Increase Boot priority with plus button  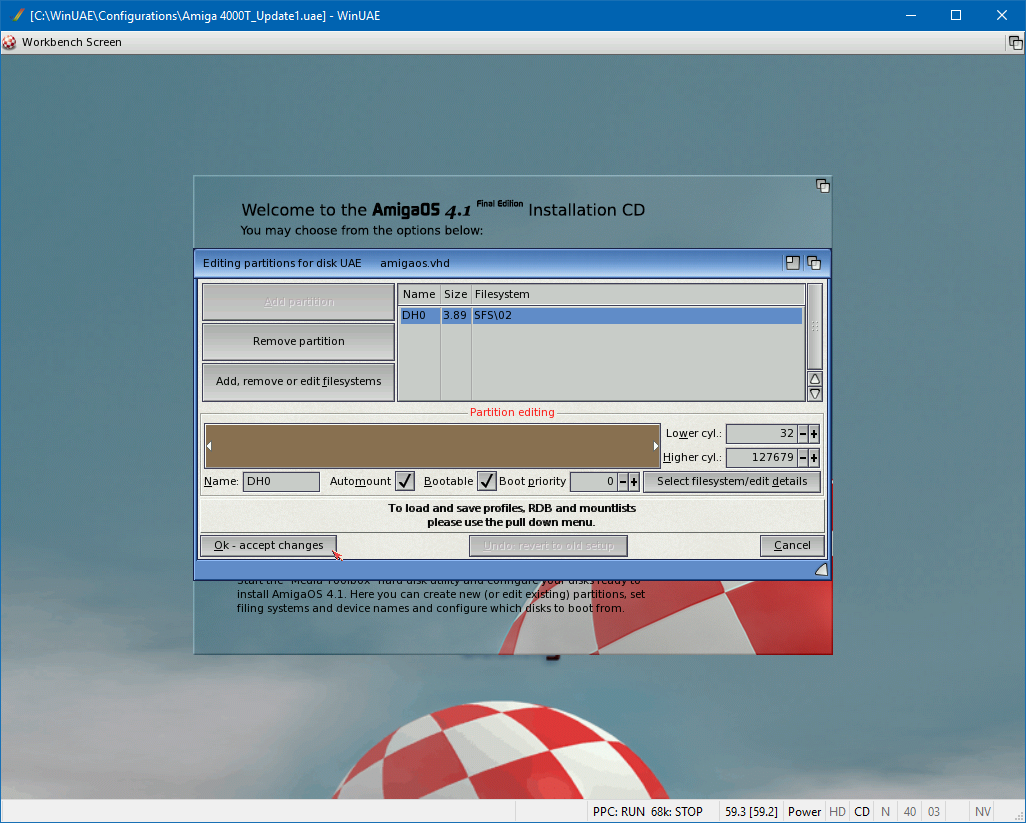[x=634, y=482]
